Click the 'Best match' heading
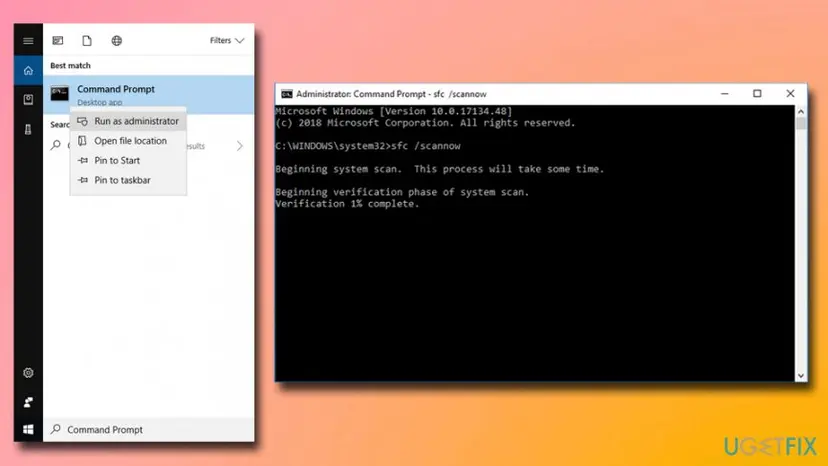Image resolution: width=828 pixels, height=466 pixels. 70,66
